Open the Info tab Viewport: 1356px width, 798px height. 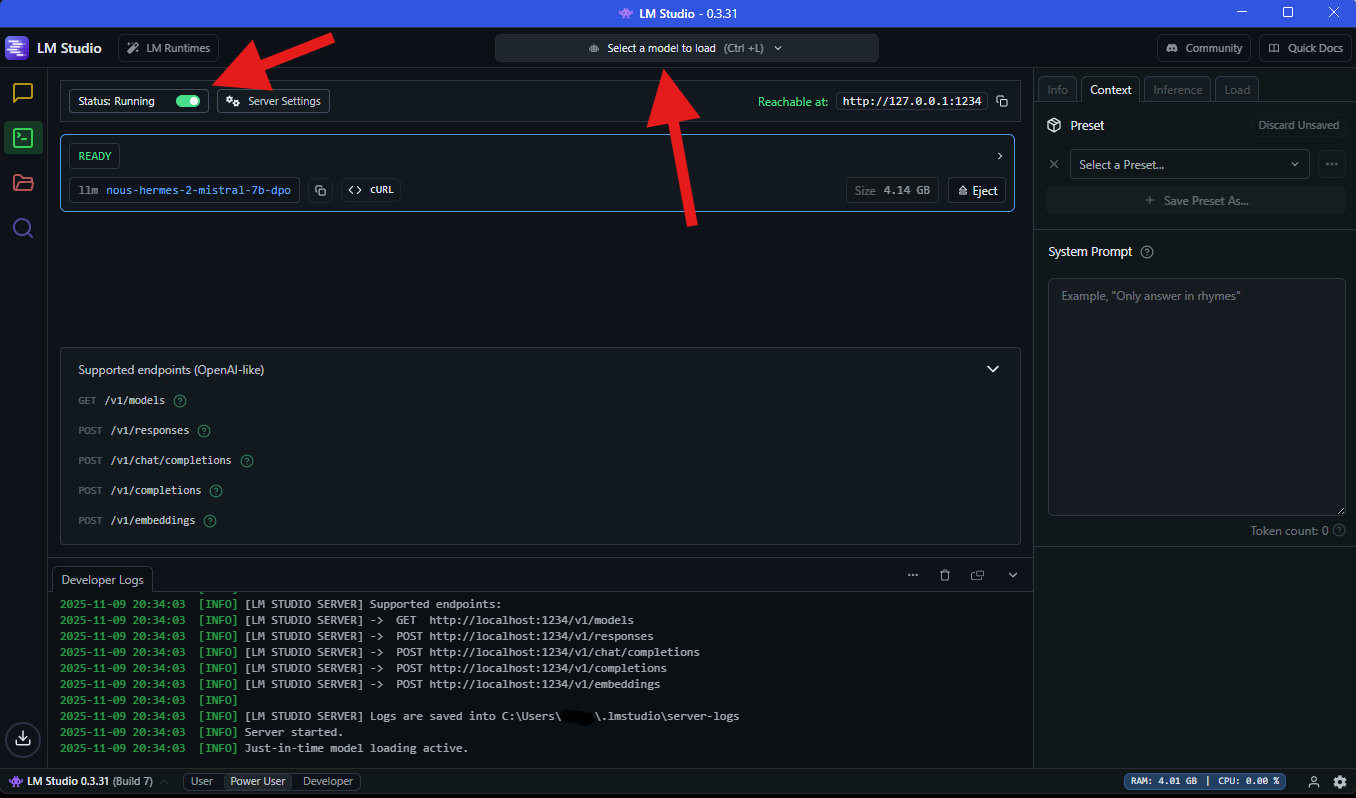[1057, 89]
